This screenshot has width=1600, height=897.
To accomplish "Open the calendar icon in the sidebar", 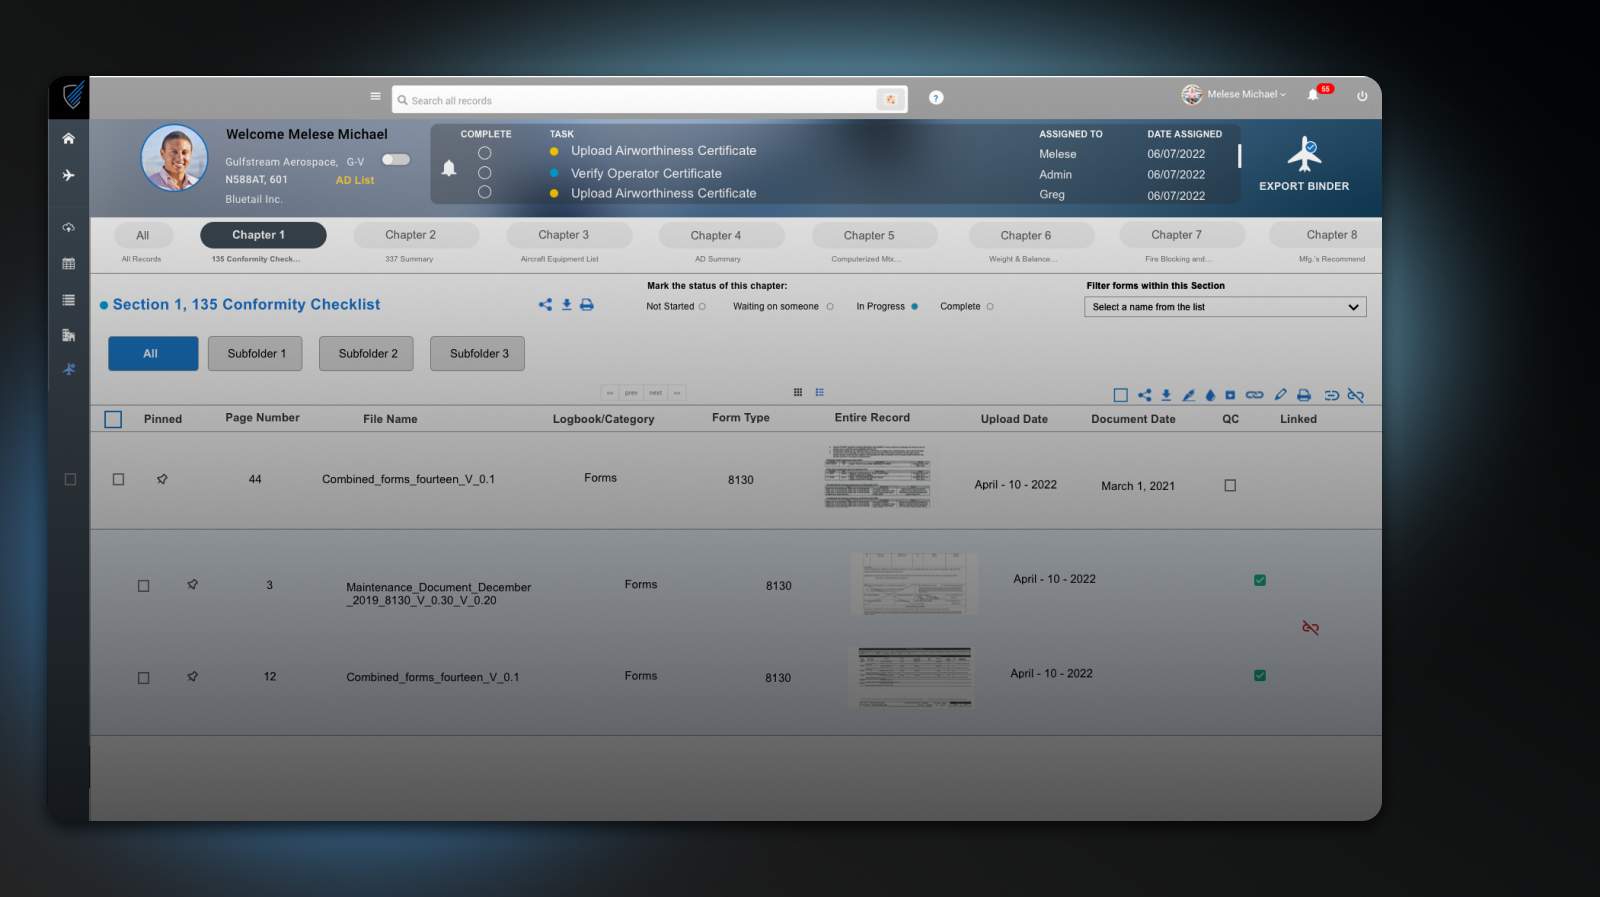I will point(68,264).
